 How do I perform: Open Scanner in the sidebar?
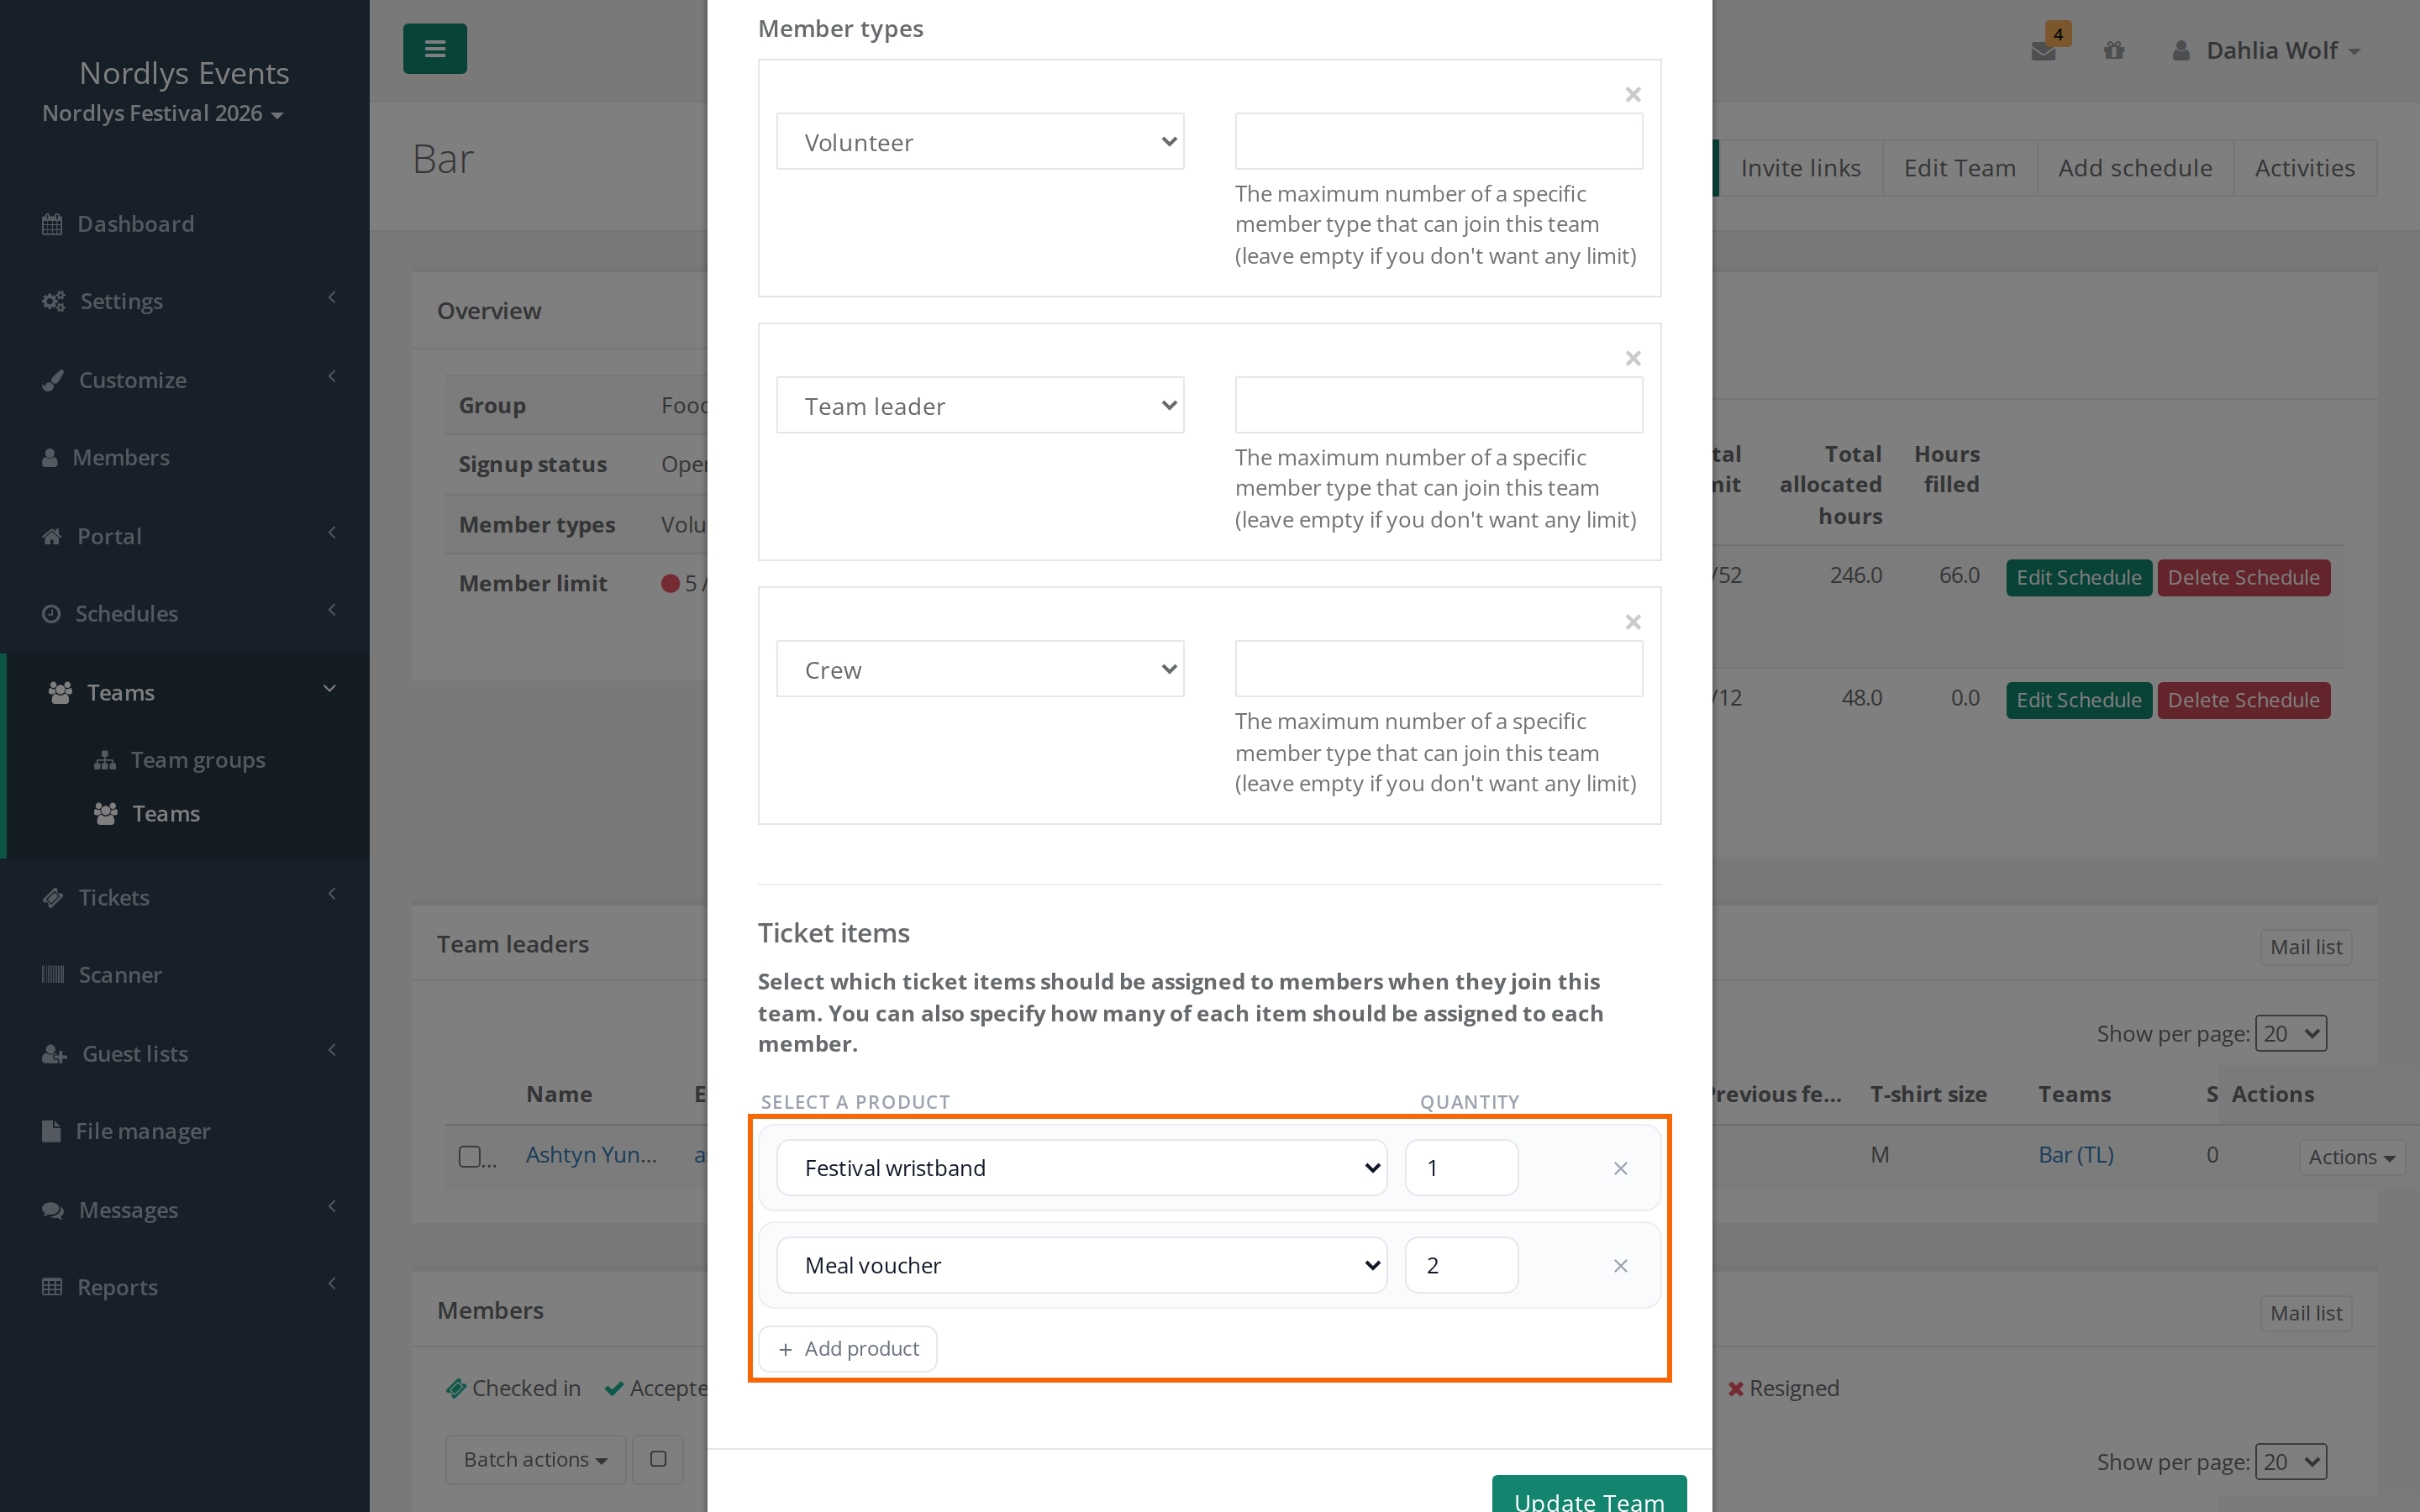[185, 975]
